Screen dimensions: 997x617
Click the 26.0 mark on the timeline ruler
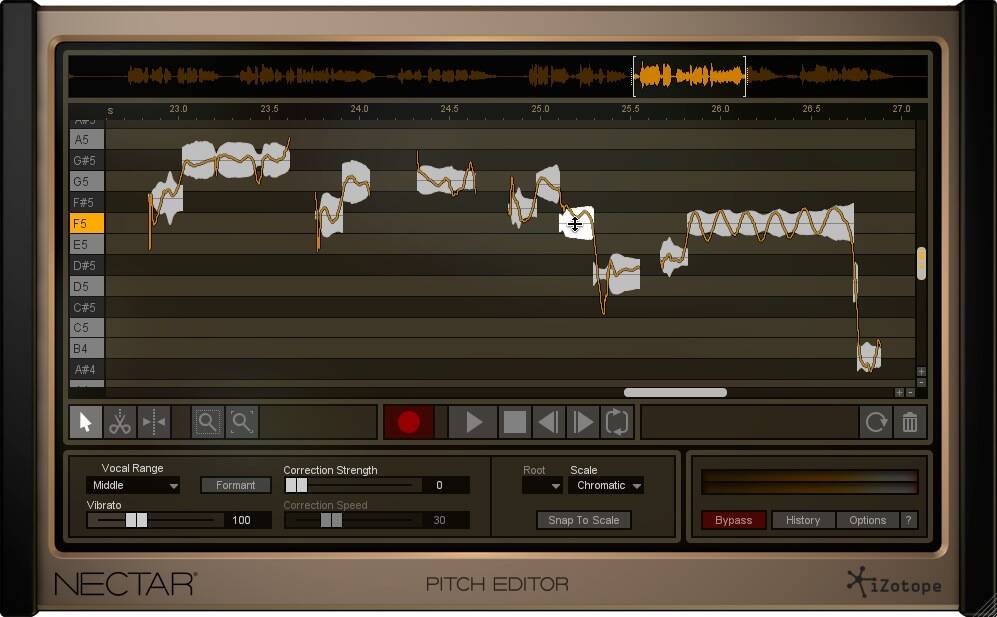(720, 109)
